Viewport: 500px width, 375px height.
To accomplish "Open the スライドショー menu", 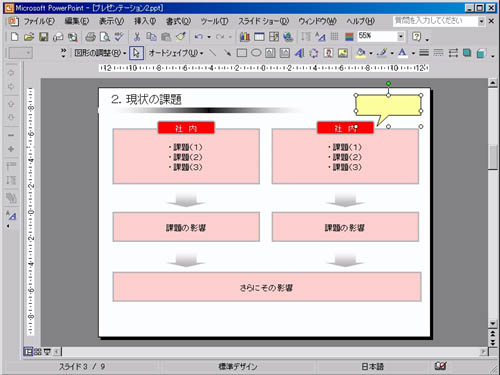I will 263,21.
